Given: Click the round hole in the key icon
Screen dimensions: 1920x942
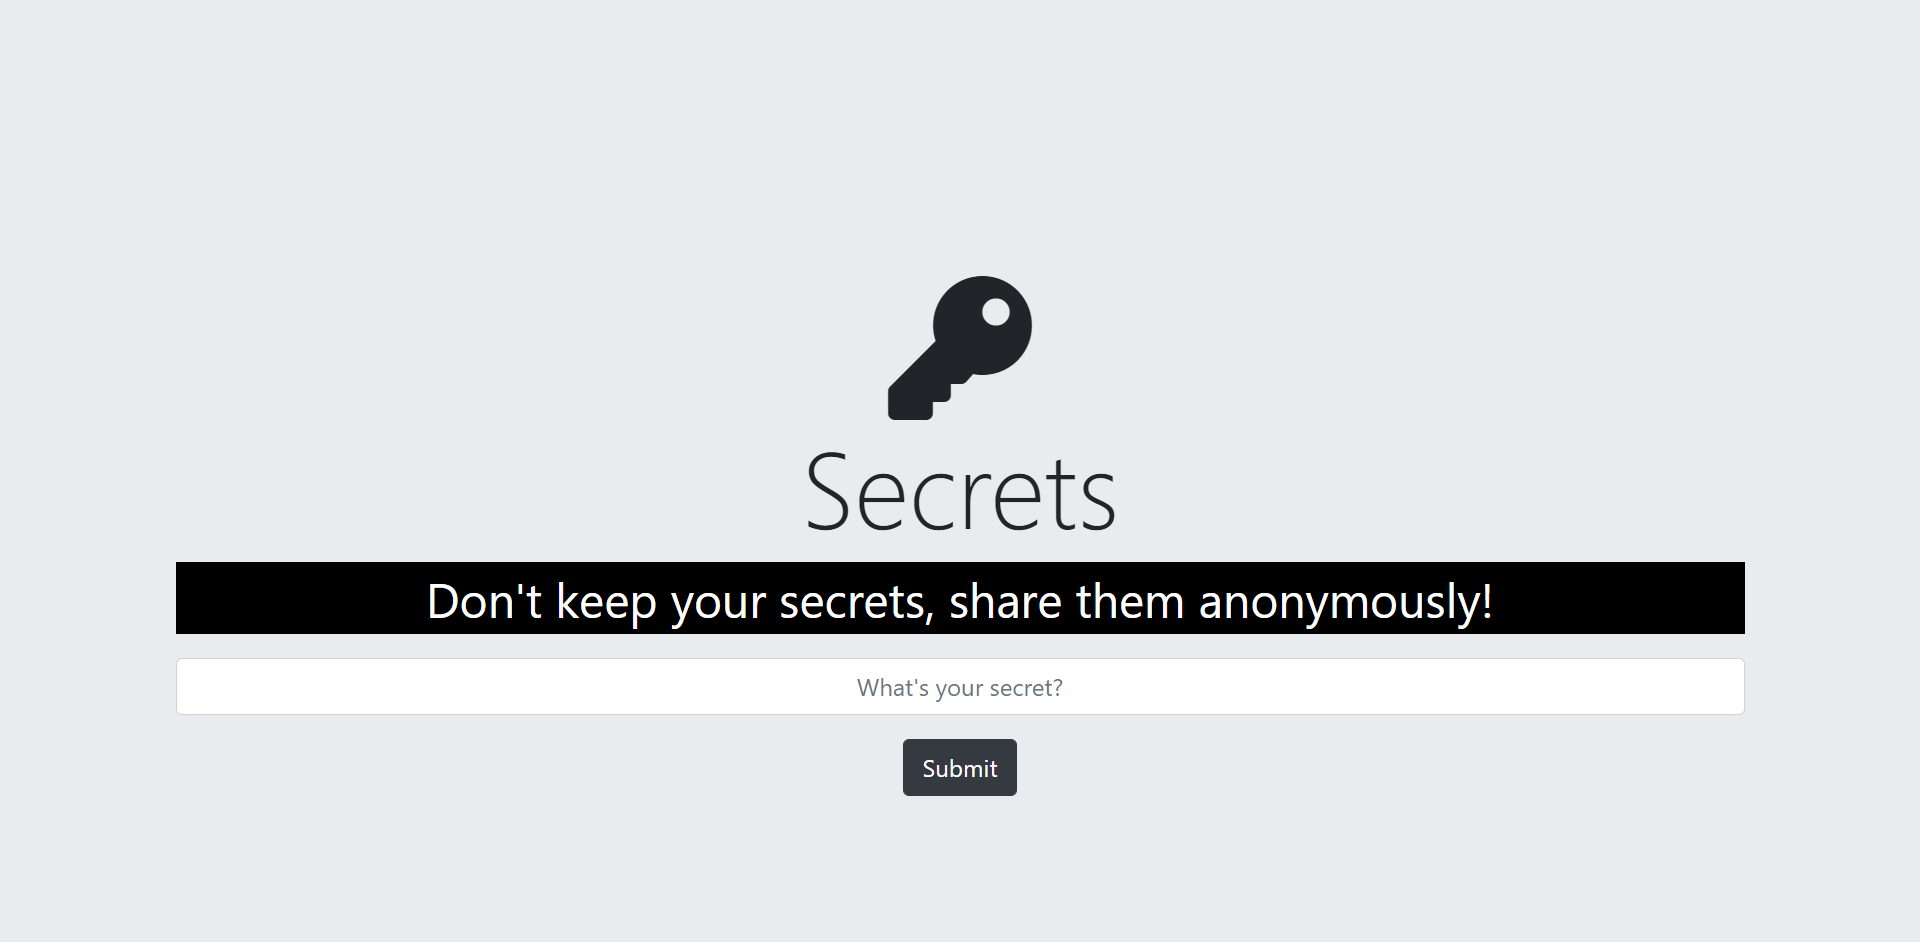Looking at the screenshot, I should tap(996, 312).
